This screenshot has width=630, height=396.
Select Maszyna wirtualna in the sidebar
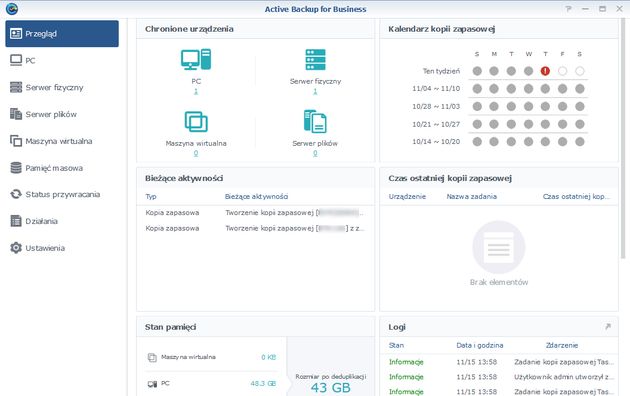click(x=62, y=141)
